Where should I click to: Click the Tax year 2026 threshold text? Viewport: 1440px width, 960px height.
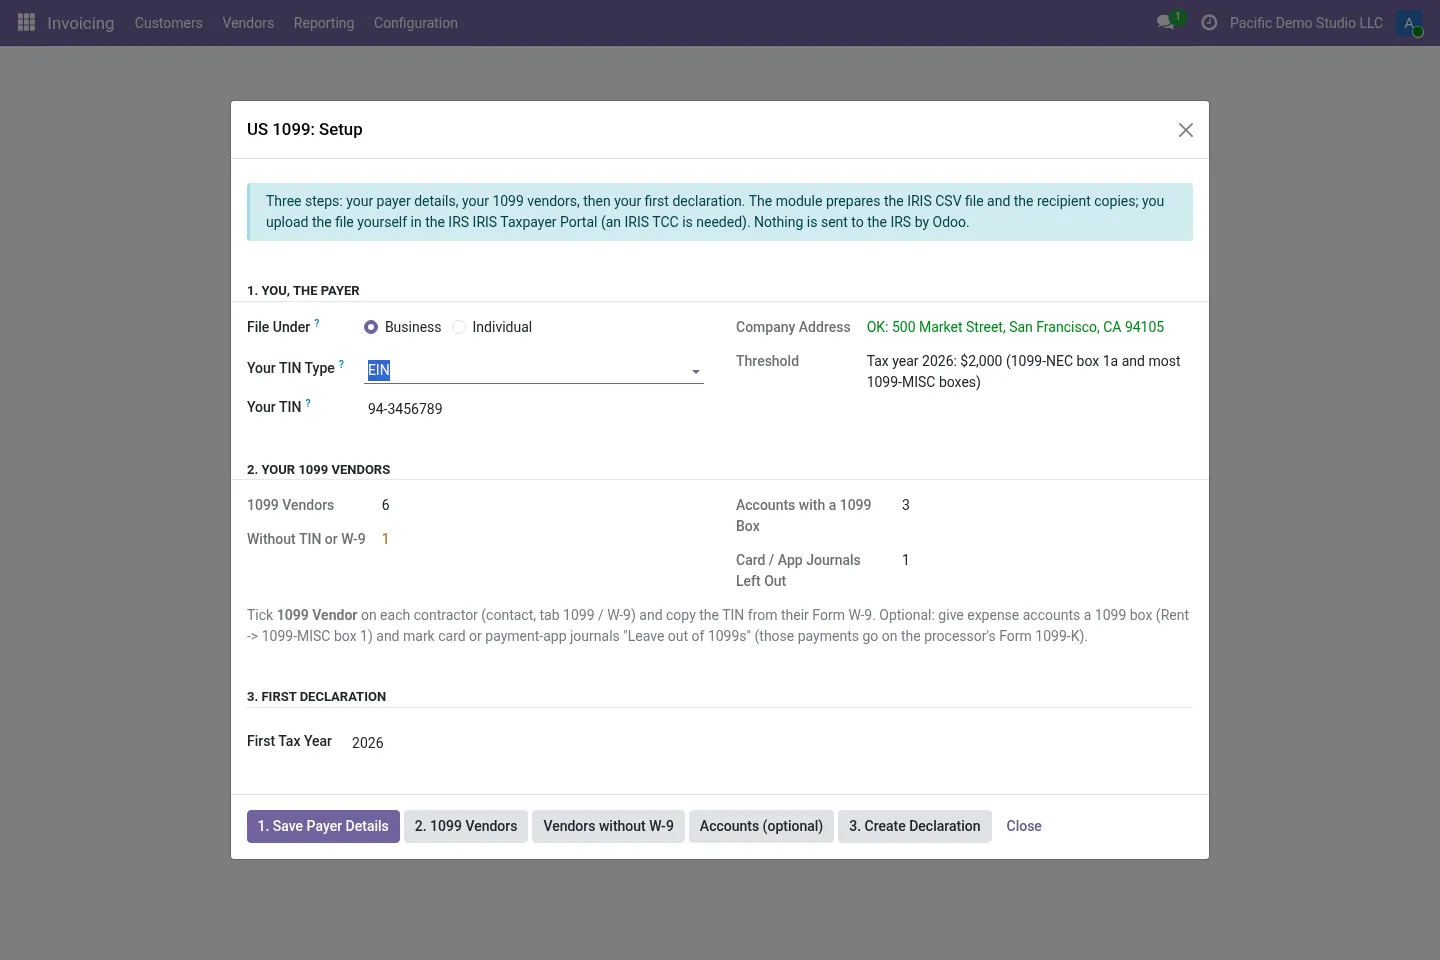coord(1024,371)
